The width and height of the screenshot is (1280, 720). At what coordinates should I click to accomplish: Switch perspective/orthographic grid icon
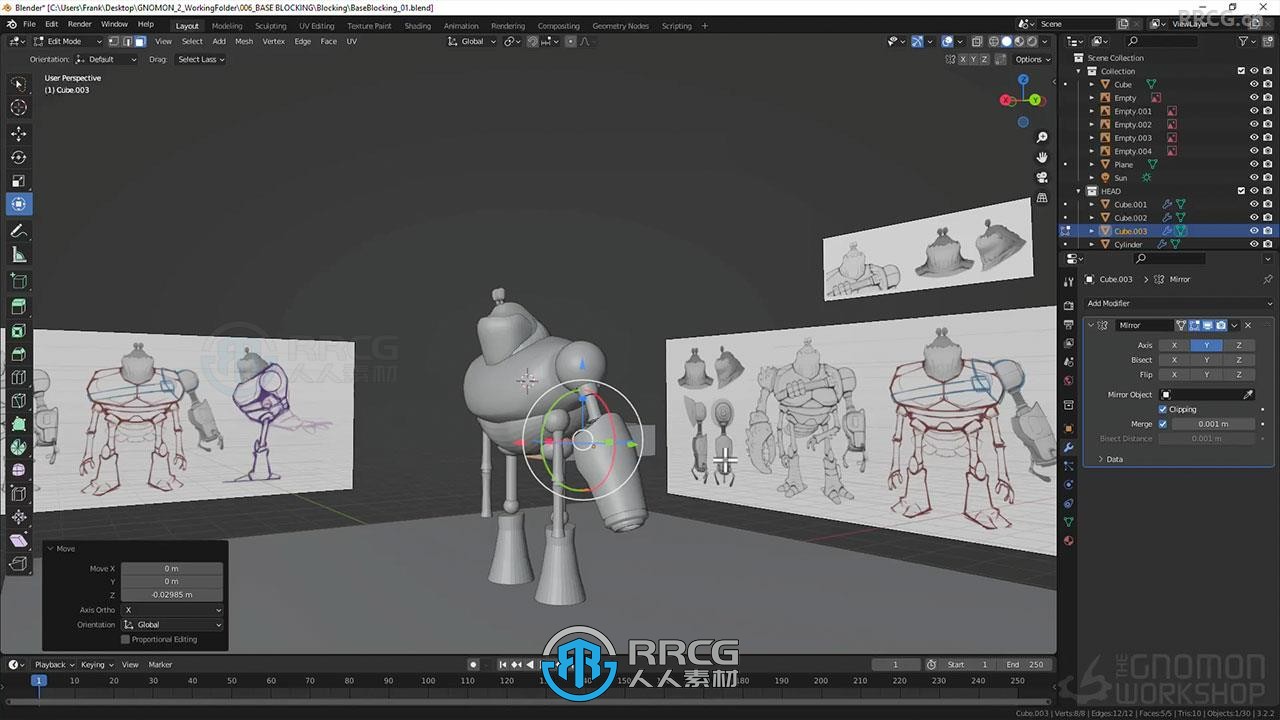1042,198
